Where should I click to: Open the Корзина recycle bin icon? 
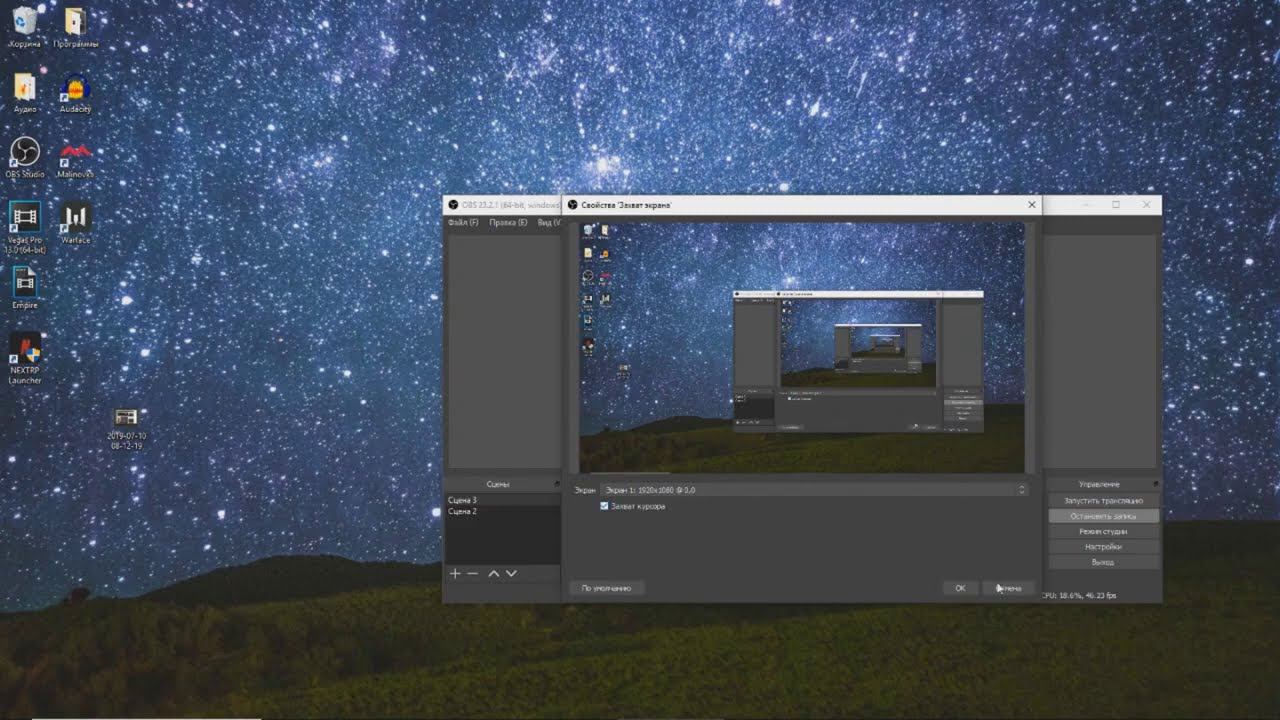click(25, 25)
